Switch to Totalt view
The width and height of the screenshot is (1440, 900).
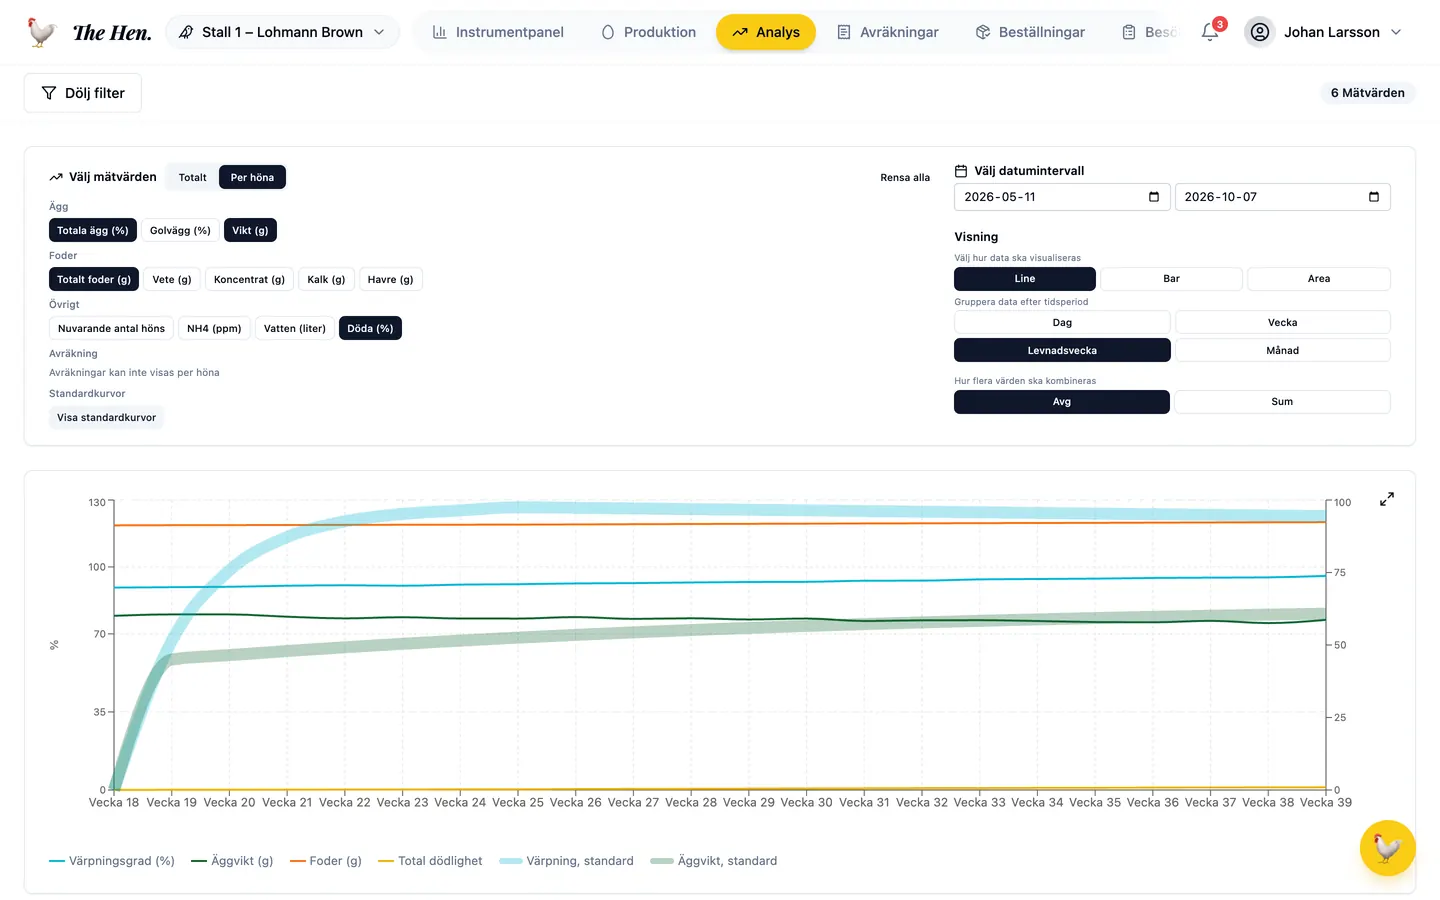tap(193, 177)
